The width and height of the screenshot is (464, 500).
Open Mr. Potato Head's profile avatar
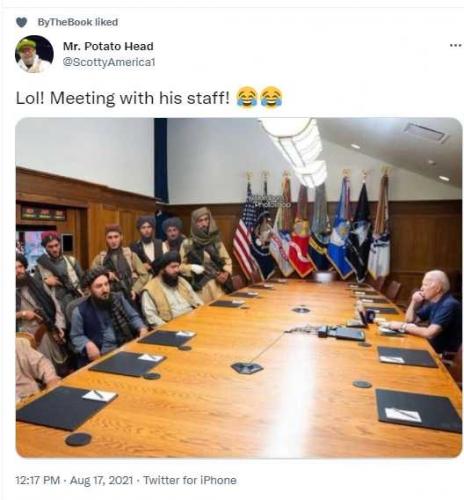click(x=34, y=54)
